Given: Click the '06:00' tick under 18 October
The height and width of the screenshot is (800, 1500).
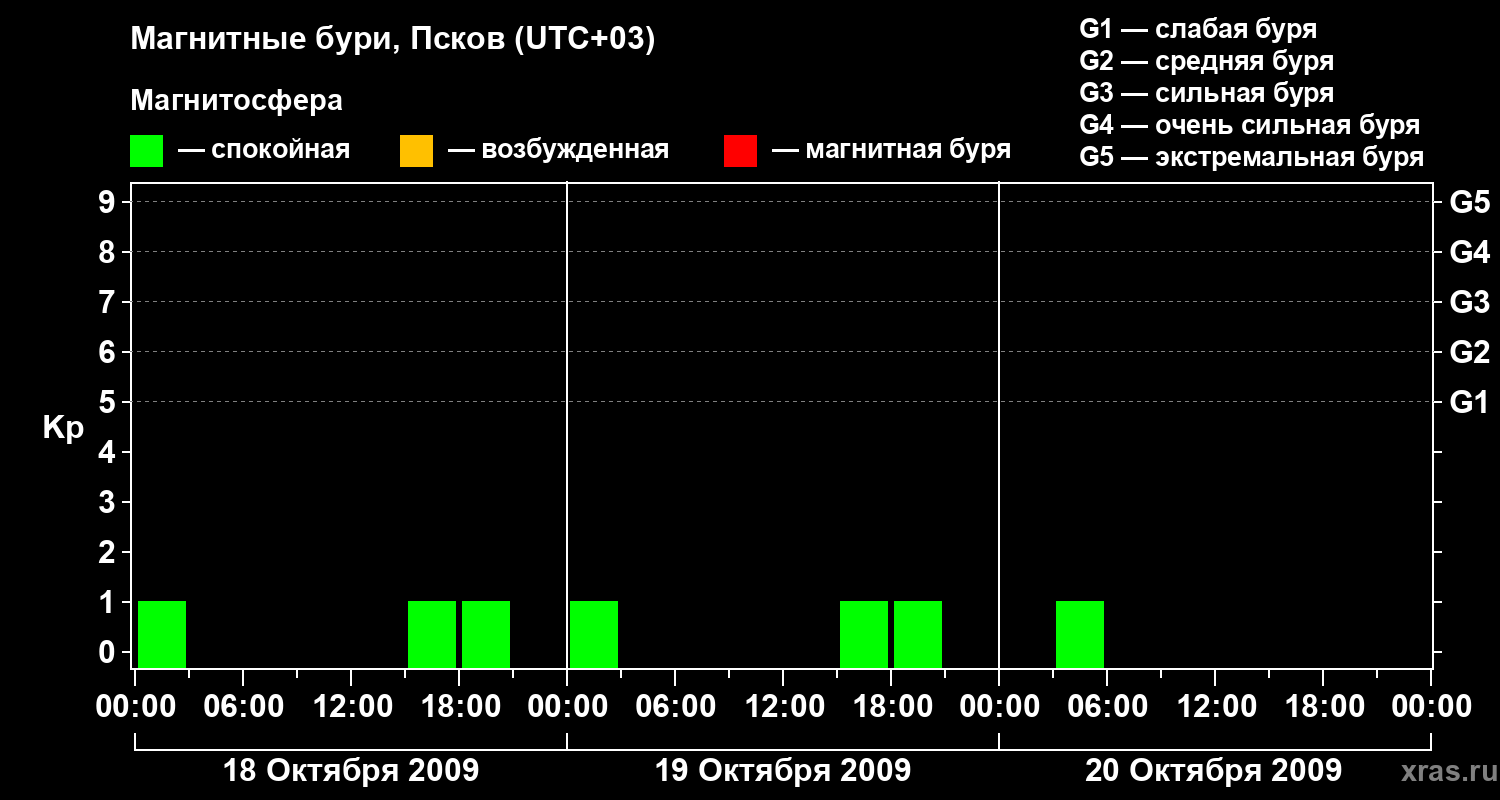Looking at the screenshot, I should click(x=243, y=707).
